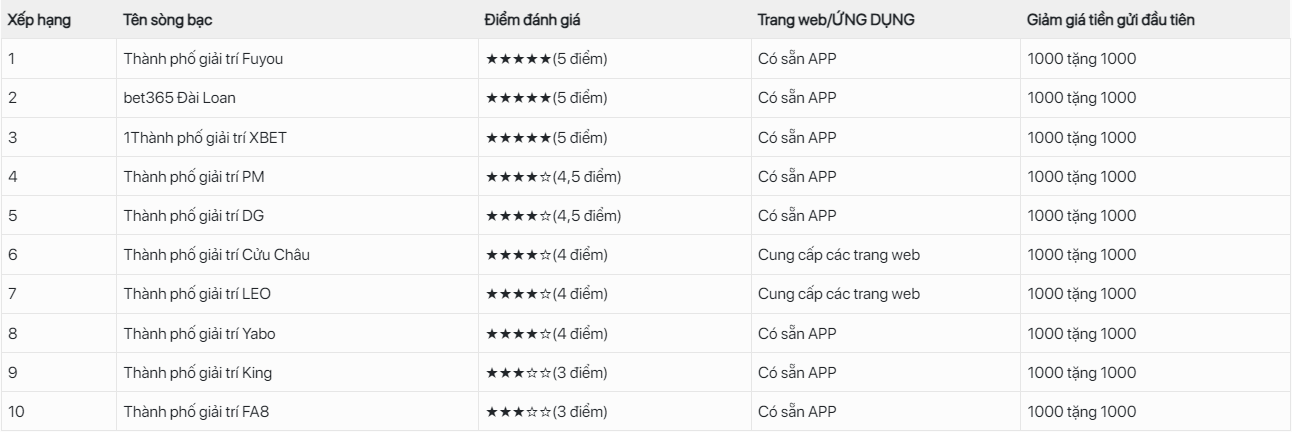Select the "Thành phố giải trí PM" cell
This screenshot has width=1292, height=432.
[x=194, y=176]
